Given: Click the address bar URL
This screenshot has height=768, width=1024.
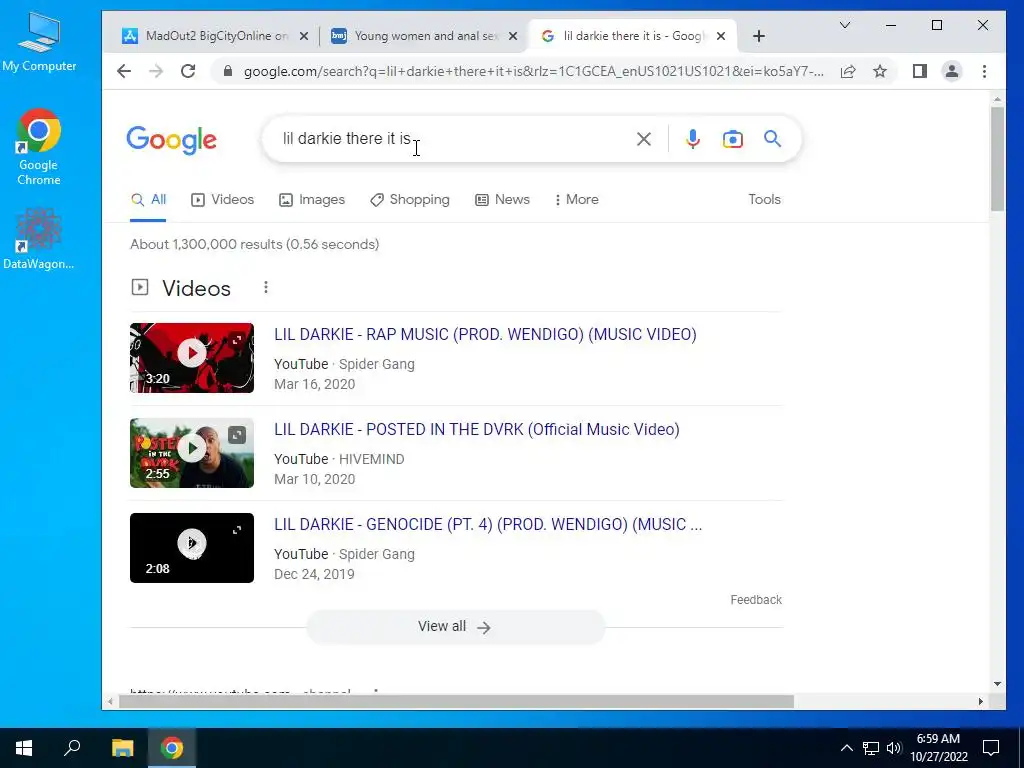Looking at the screenshot, I should [533, 71].
